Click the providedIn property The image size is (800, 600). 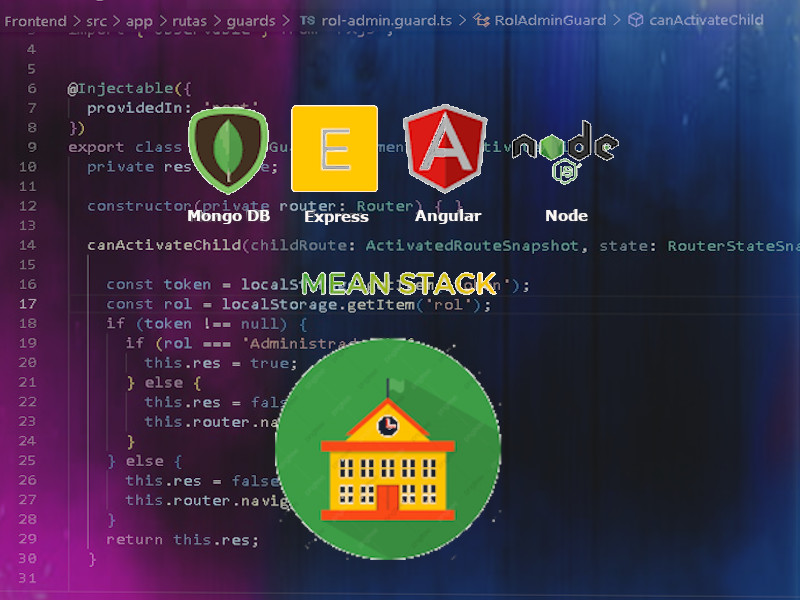[x=135, y=108]
